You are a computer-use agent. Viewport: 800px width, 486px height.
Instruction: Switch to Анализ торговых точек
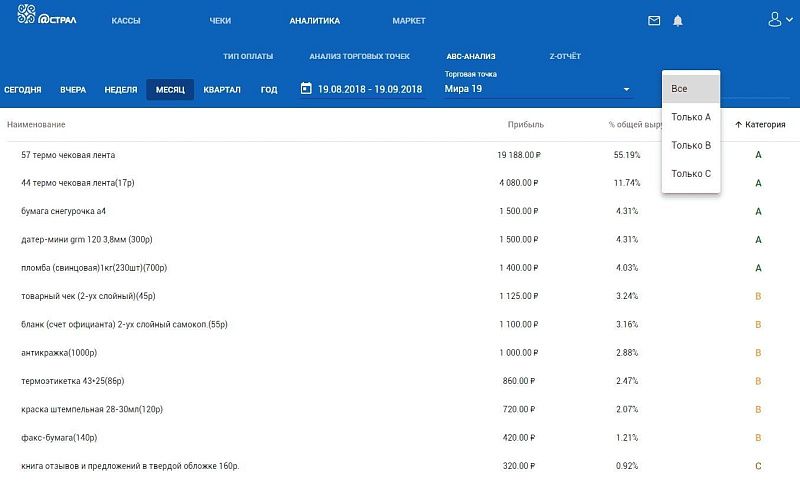pyautogui.click(x=359, y=56)
